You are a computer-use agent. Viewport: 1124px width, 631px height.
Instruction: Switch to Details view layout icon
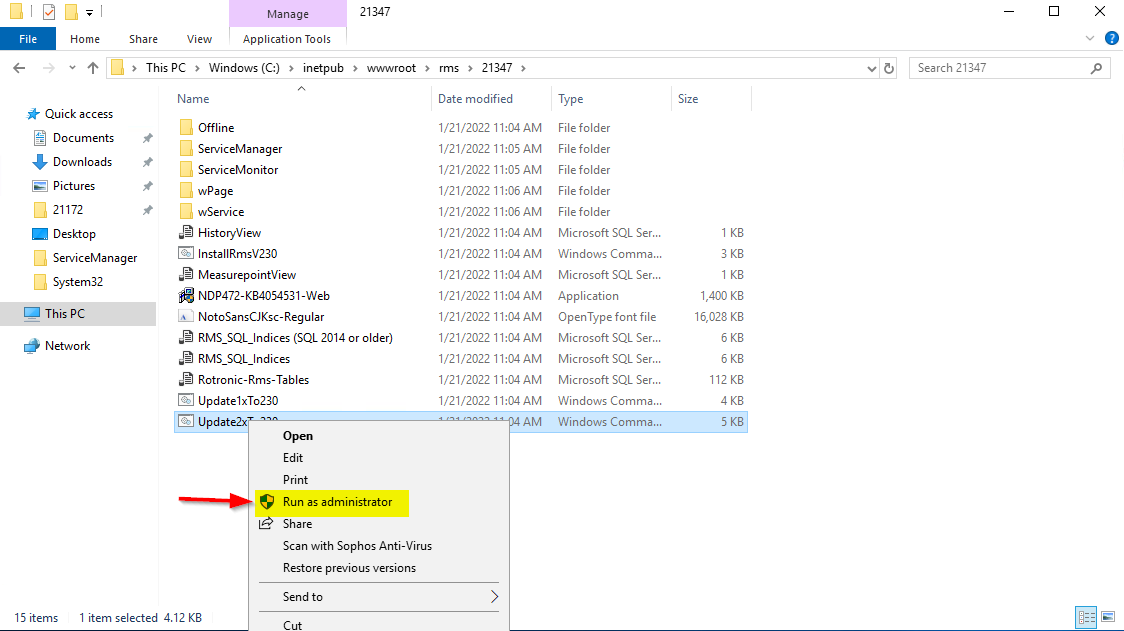click(x=1087, y=617)
